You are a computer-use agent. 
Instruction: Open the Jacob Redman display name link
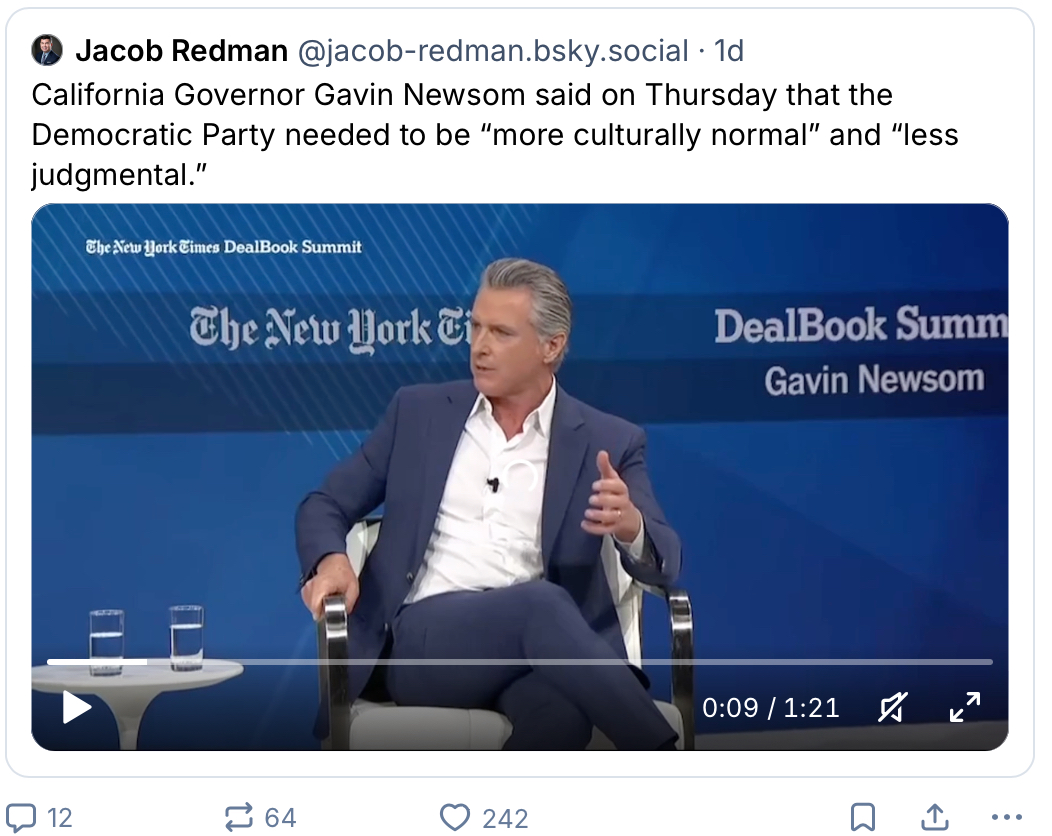(x=181, y=50)
